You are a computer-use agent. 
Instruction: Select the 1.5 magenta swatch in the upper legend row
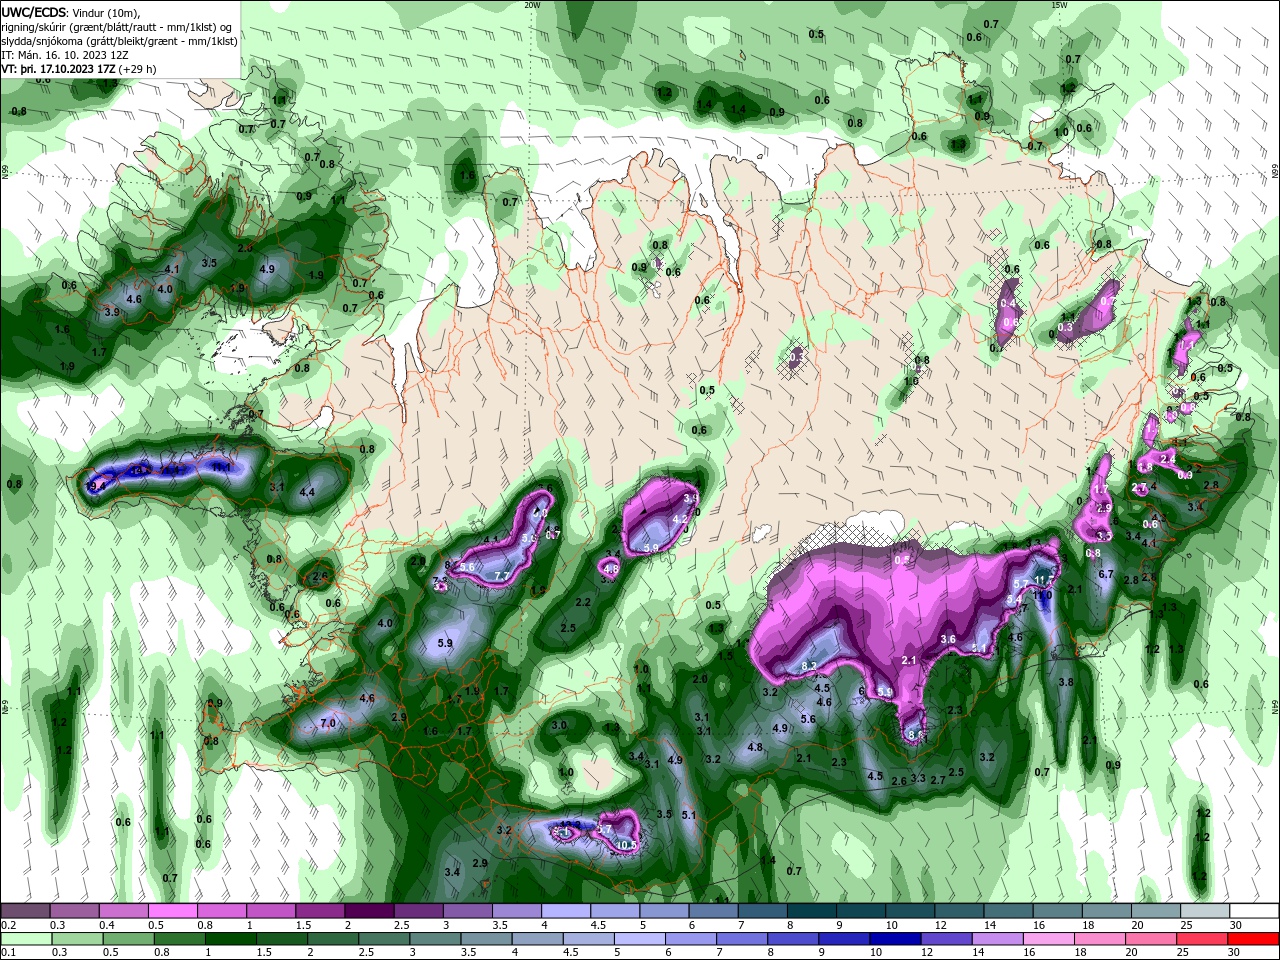point(319,911)
